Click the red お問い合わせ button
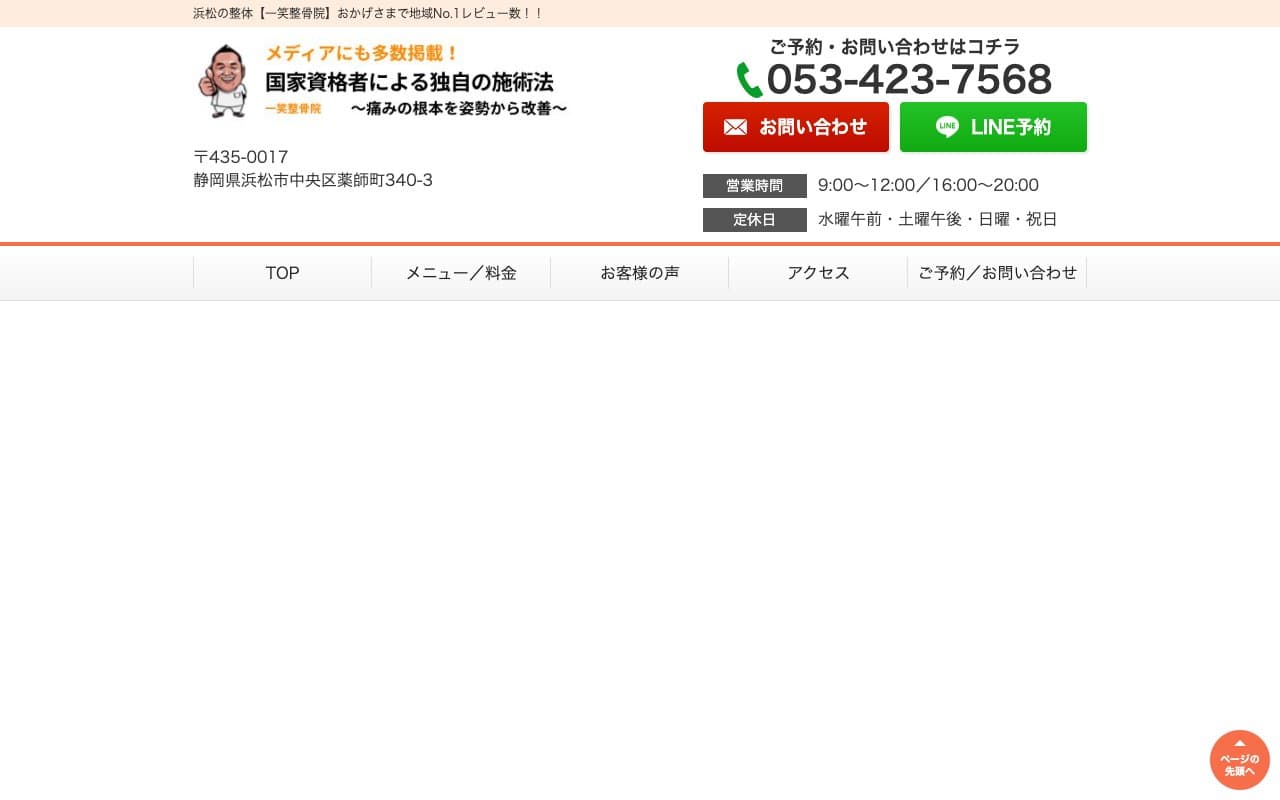 pyautogui.click(x=796, y=127)
